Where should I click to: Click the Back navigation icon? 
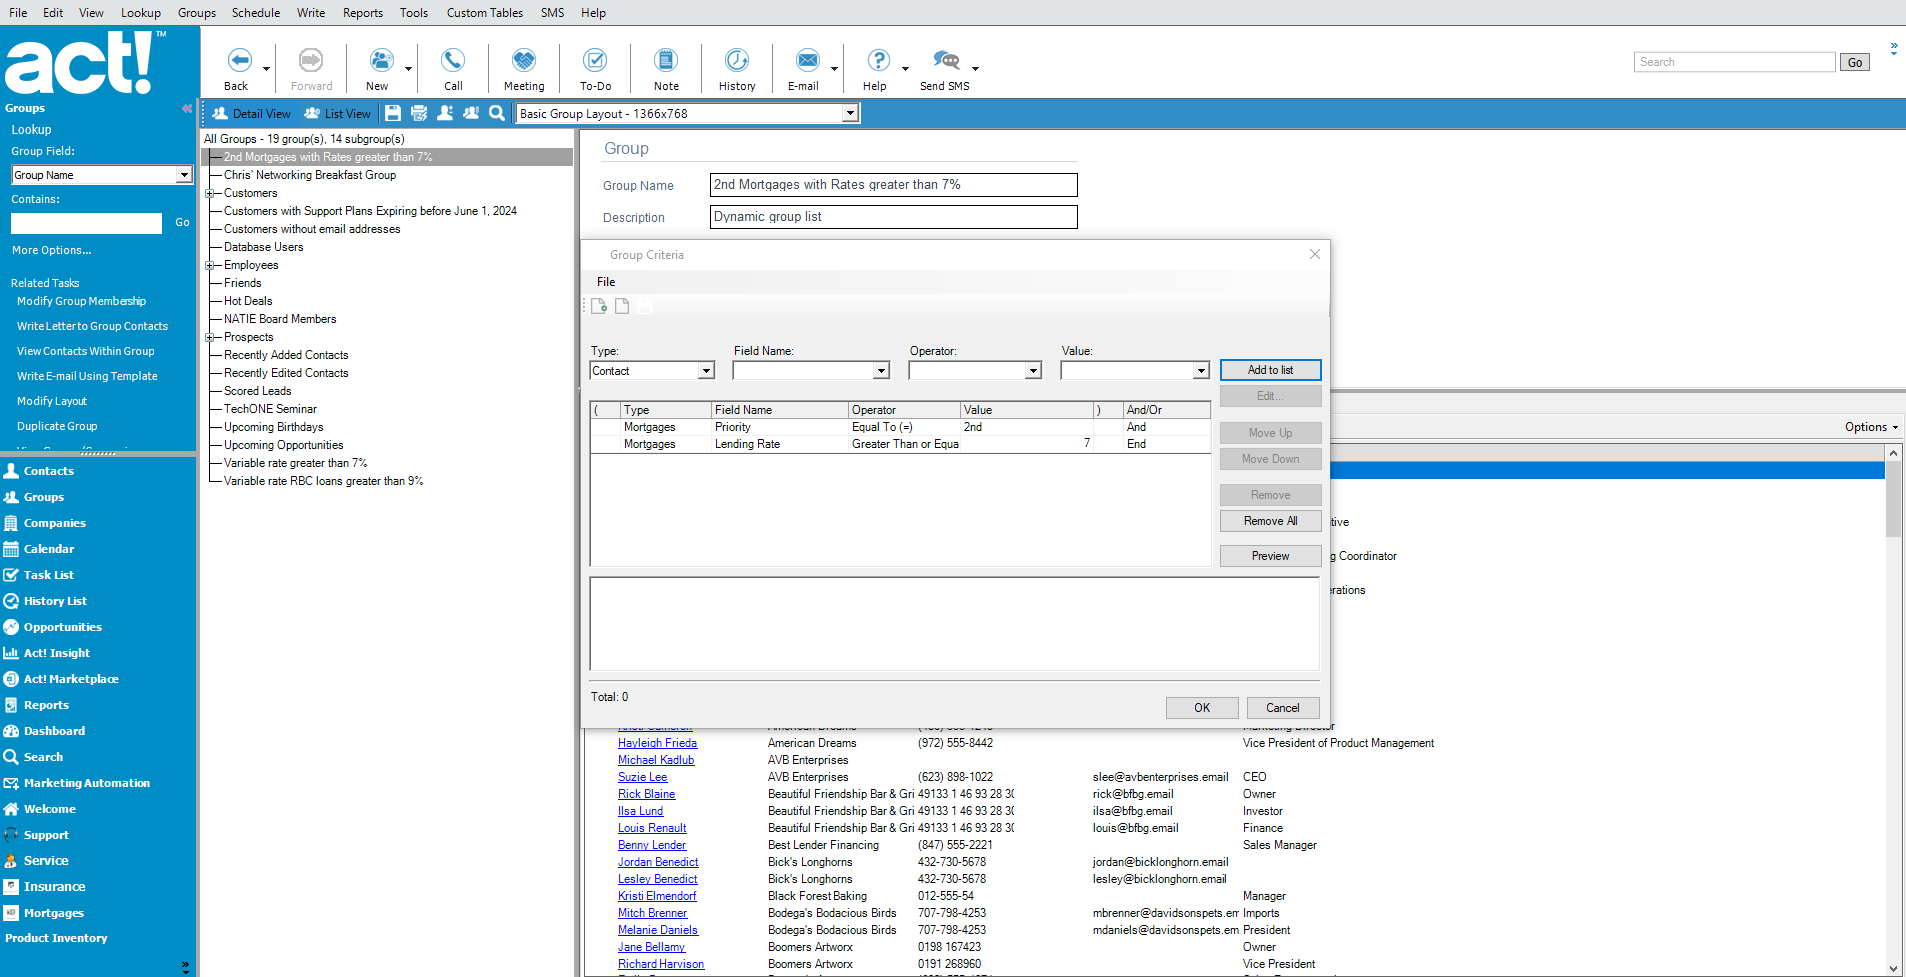[x=239, y=61]
